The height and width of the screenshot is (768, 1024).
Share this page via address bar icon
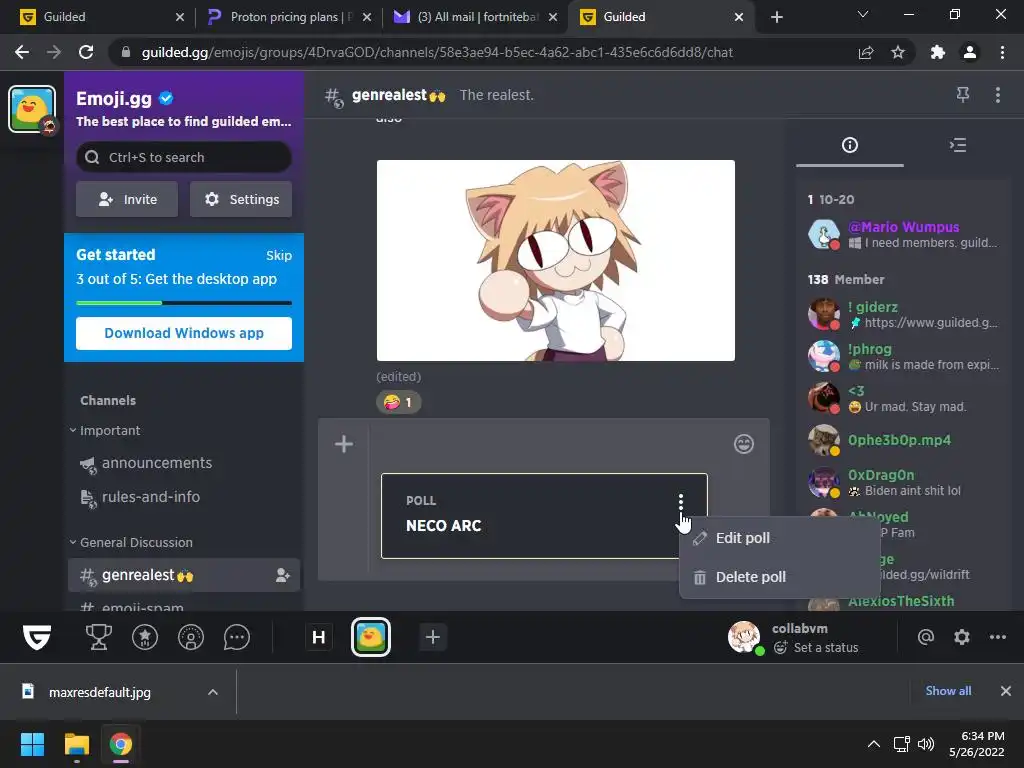point(866,52)
